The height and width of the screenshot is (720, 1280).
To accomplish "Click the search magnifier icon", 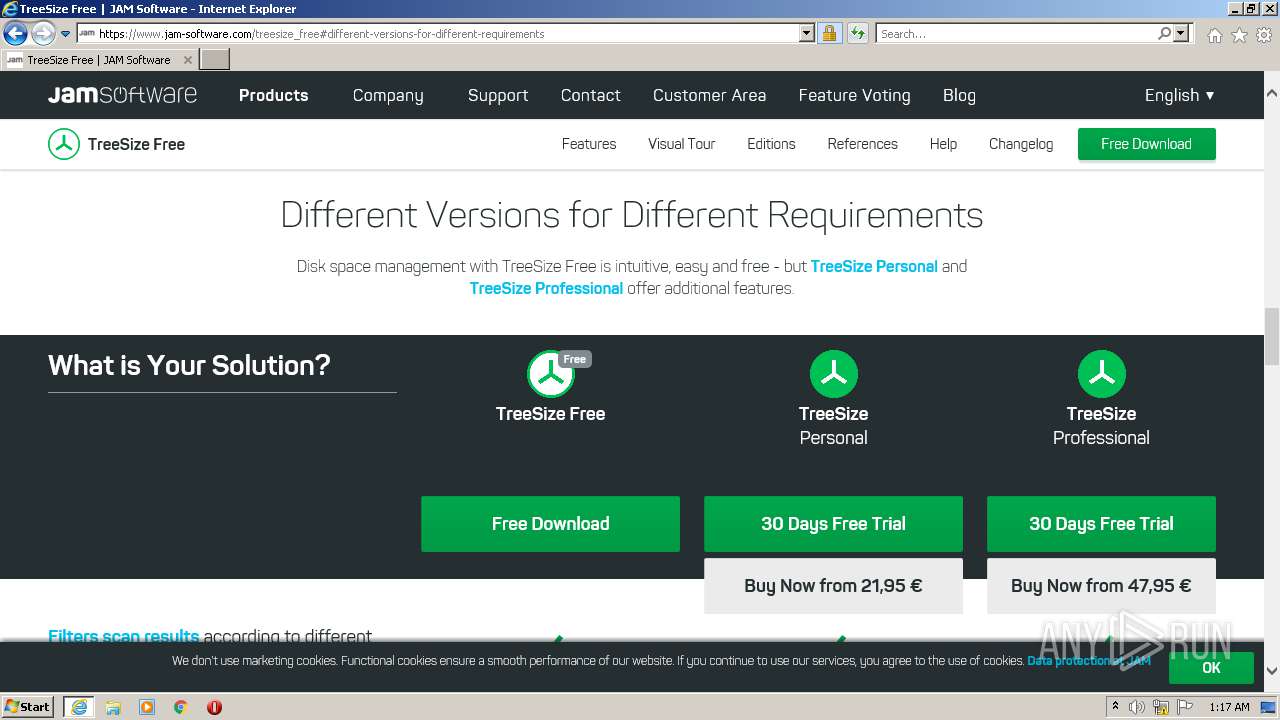I will [1164, 33].
